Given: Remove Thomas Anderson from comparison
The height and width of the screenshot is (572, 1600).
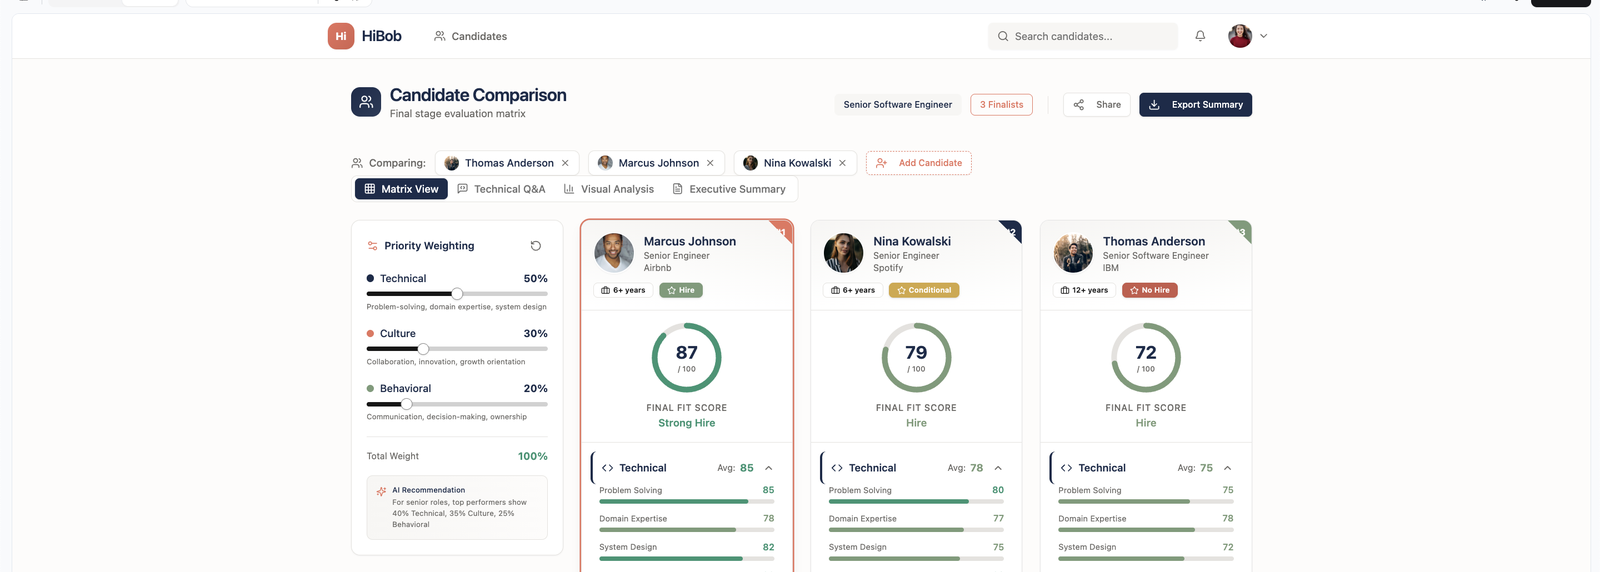Looking at the screenshot, I should coord(565,163).
